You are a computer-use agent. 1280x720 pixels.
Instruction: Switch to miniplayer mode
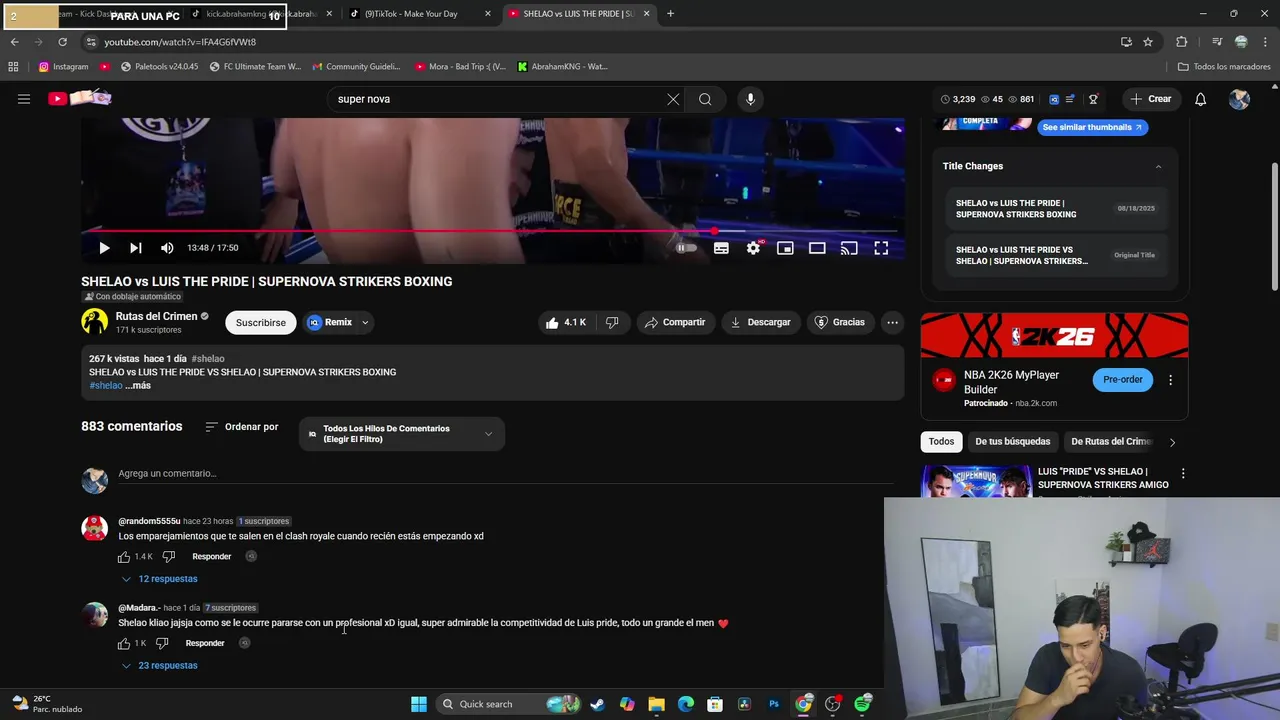pyautogui.click(x=785, y=248)
